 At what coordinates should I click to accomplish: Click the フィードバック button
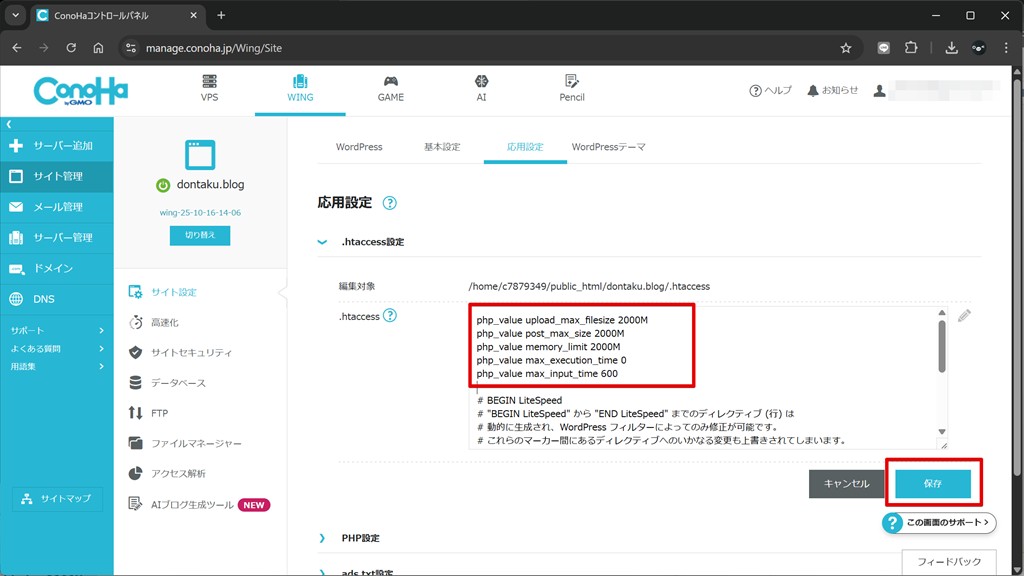(x=949, y=562)
